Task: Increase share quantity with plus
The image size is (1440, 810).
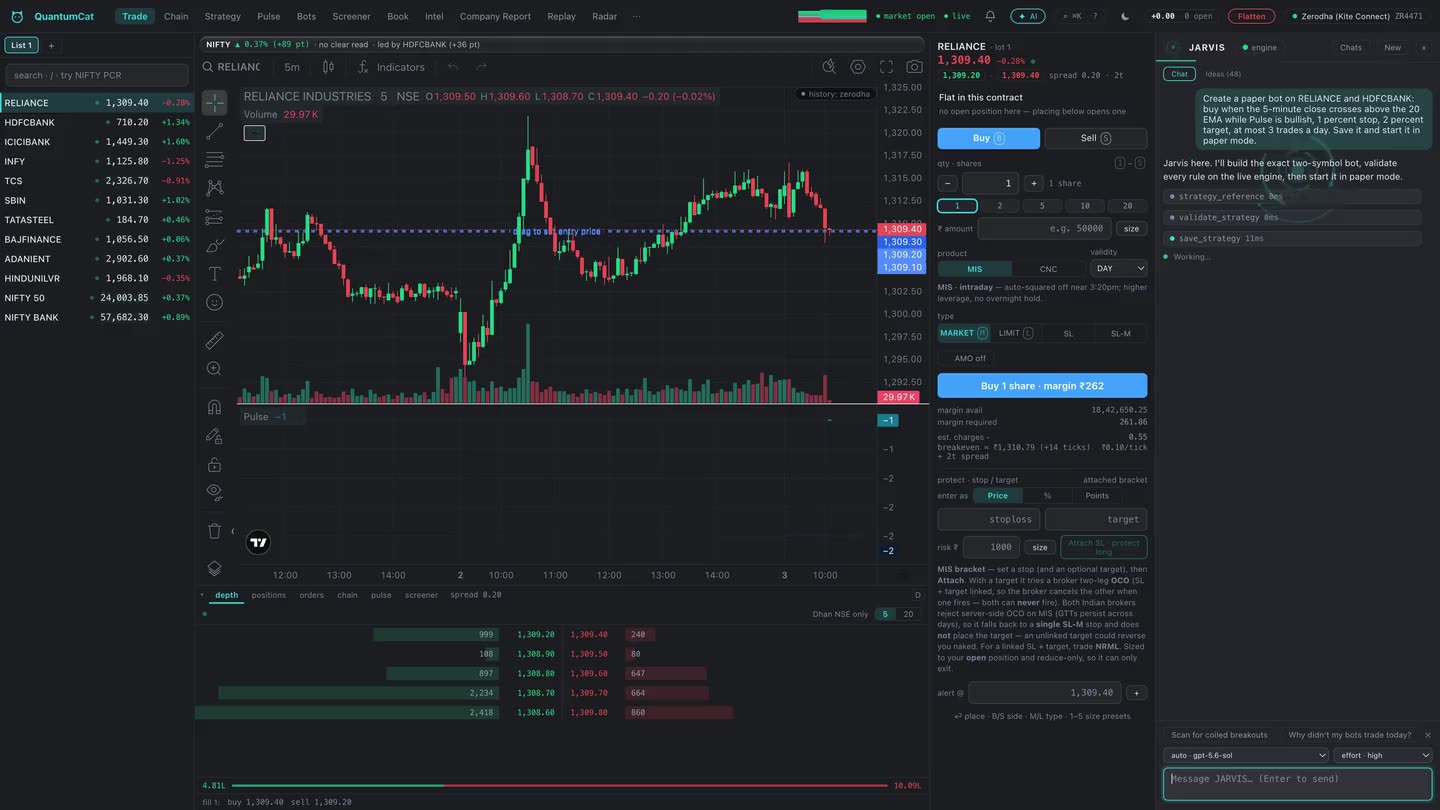Action: click(1034, 183)
